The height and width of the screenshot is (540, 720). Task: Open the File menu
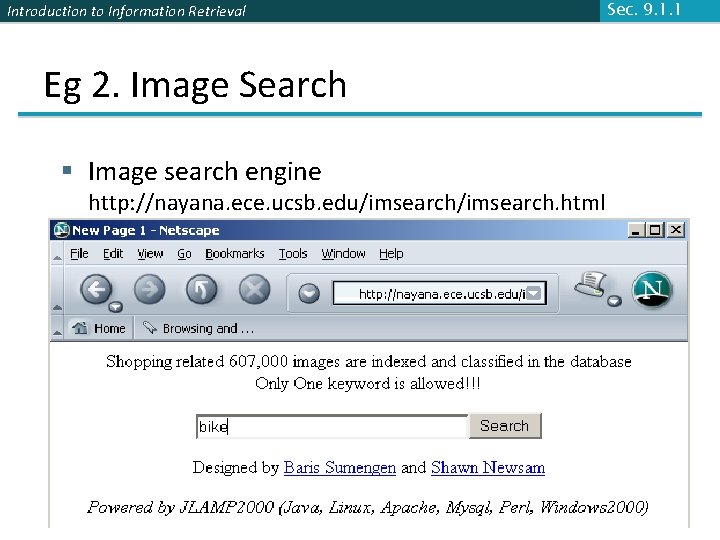click(x=79, y=253)
